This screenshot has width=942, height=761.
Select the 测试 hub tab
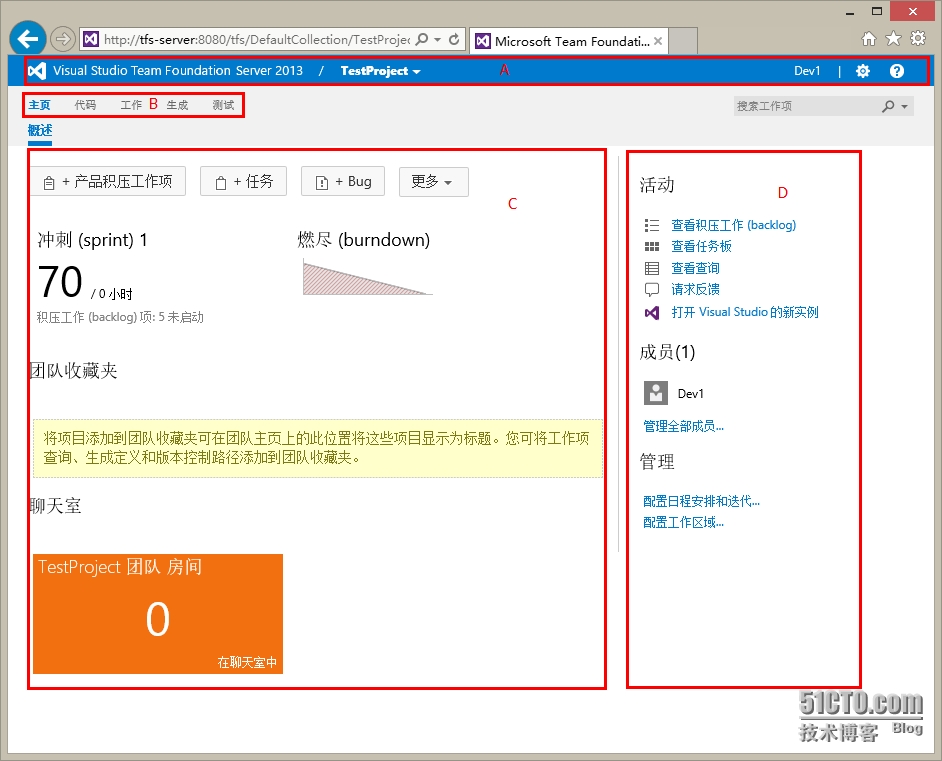click(x=223, y=105)
